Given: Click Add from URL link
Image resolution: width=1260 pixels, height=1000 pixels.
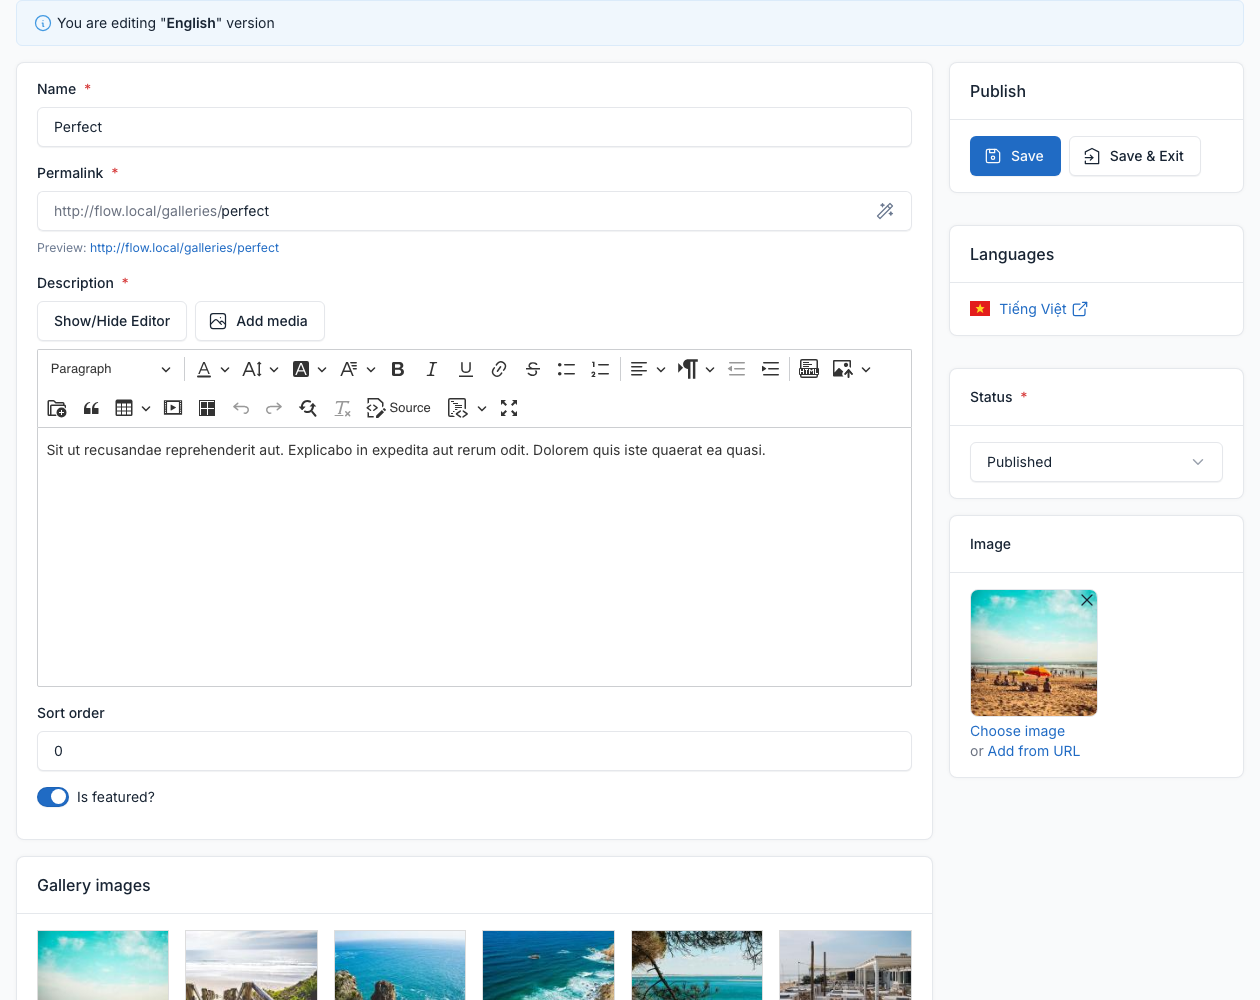Looking at the screenshot, I should point(1034,751).
